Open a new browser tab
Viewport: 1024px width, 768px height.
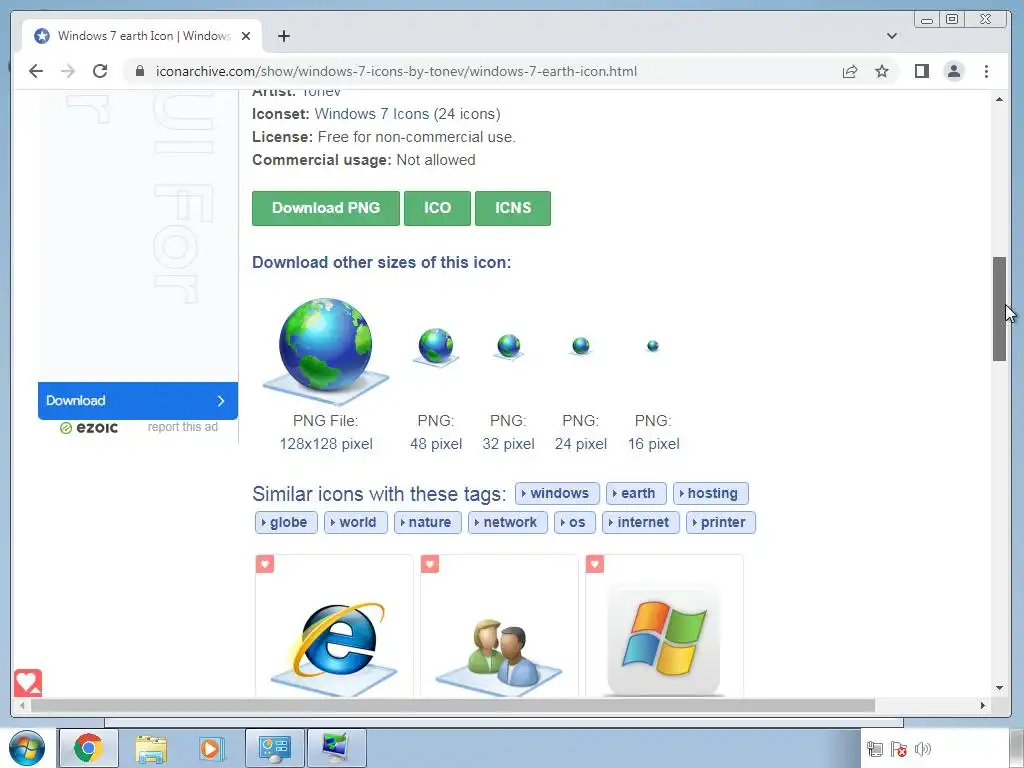(x=283, y=36)
